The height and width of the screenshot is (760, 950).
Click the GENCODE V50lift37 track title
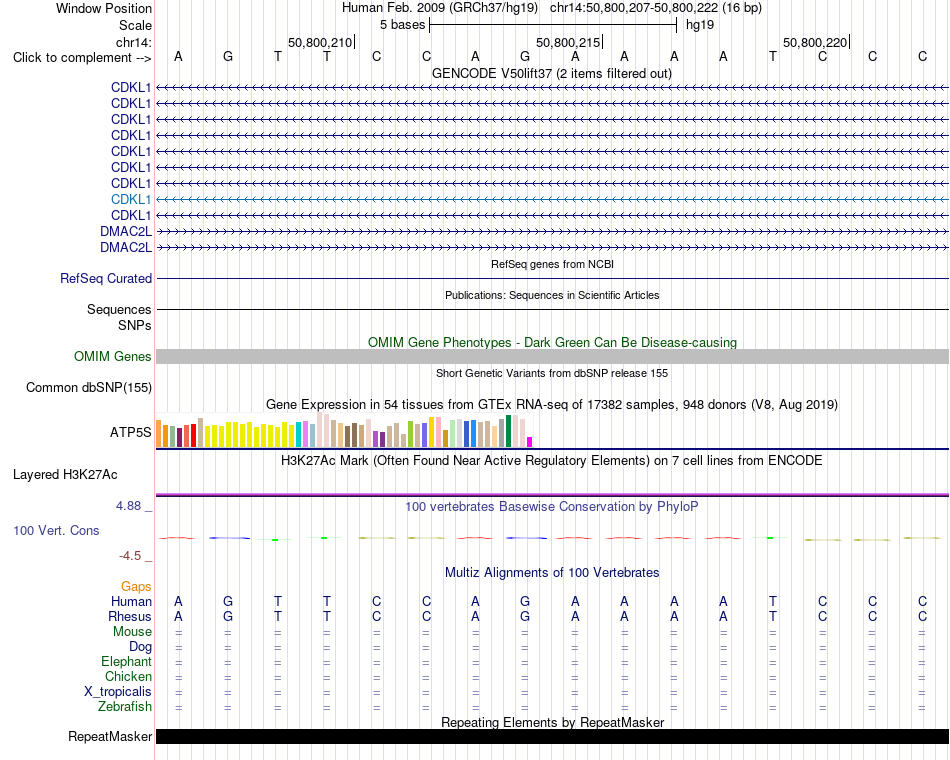click(x=552, y=73)
